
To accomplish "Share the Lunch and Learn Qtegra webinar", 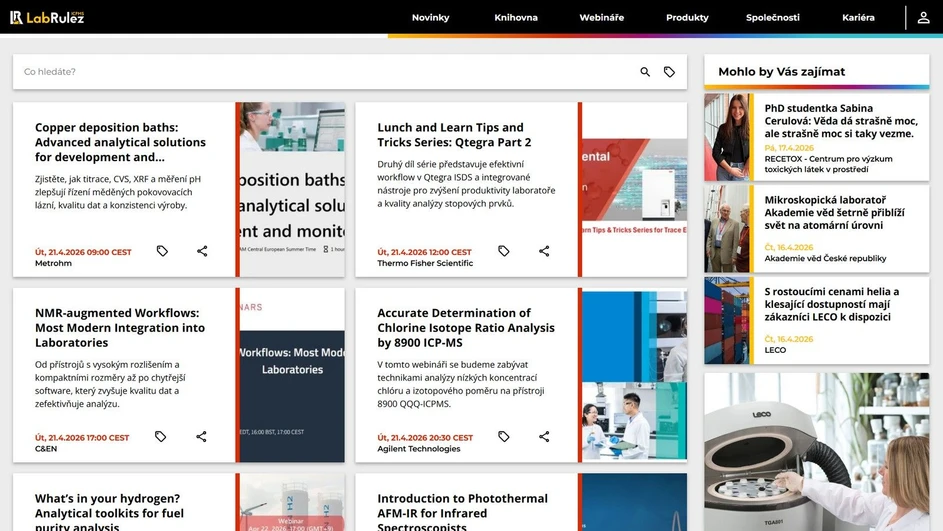I will [x=544, y=251].
